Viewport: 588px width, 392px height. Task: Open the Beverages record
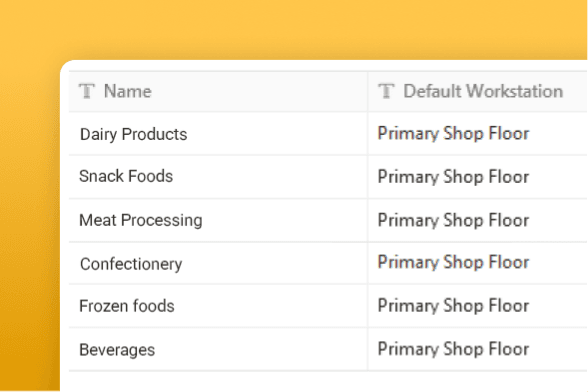click(x=117, y=350)
